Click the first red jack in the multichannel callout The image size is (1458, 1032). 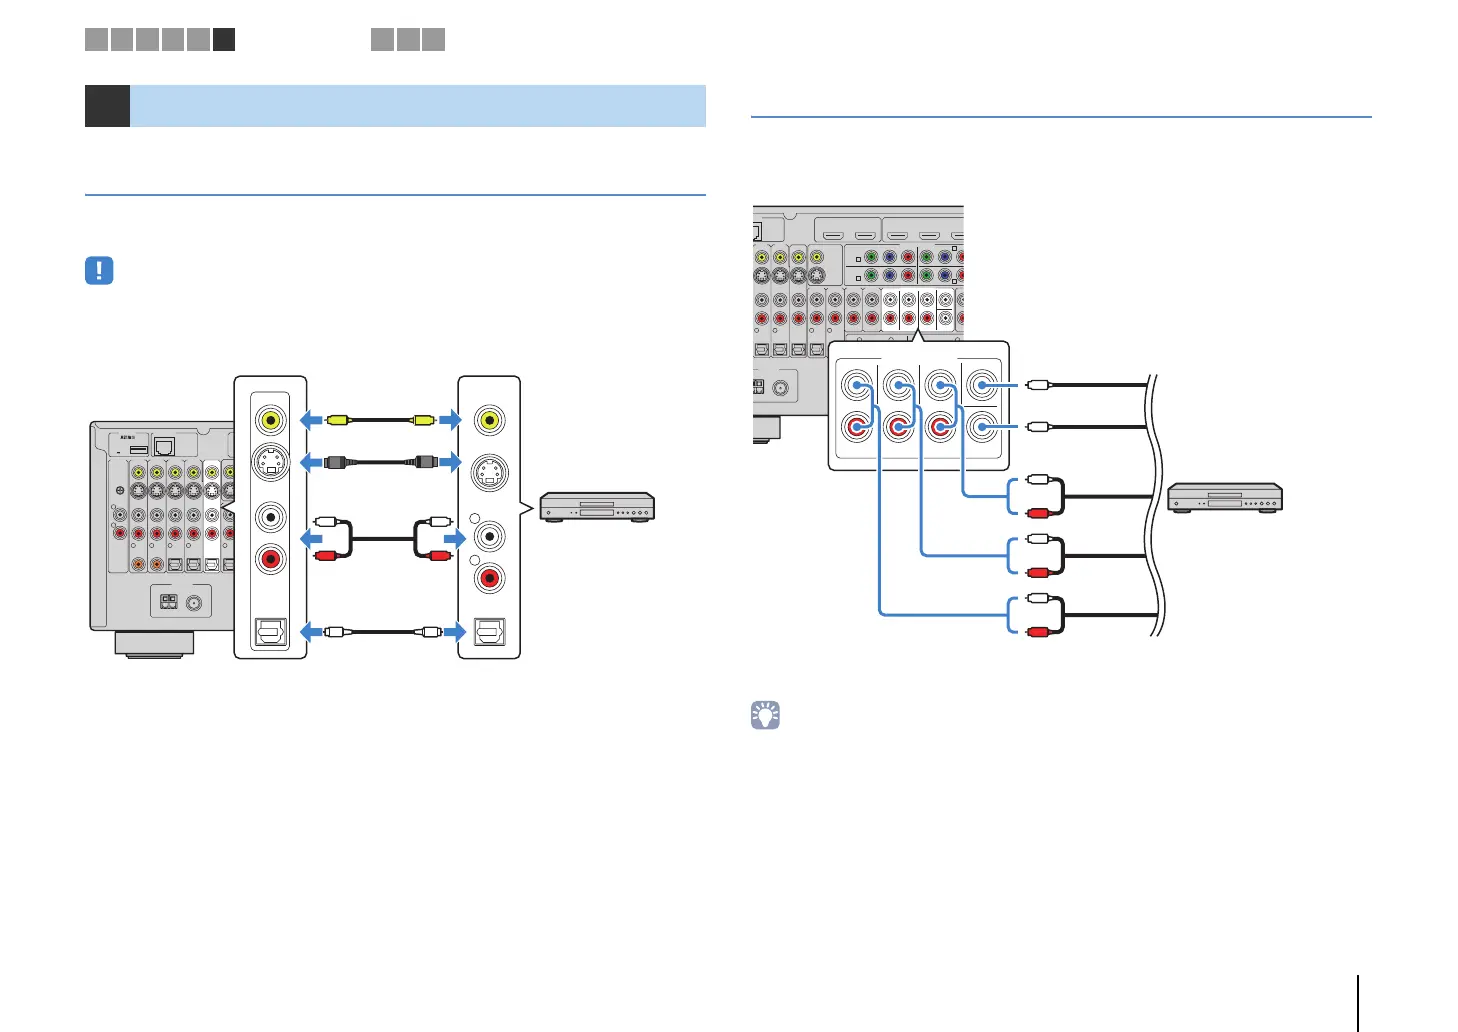(x=856, y=427)
